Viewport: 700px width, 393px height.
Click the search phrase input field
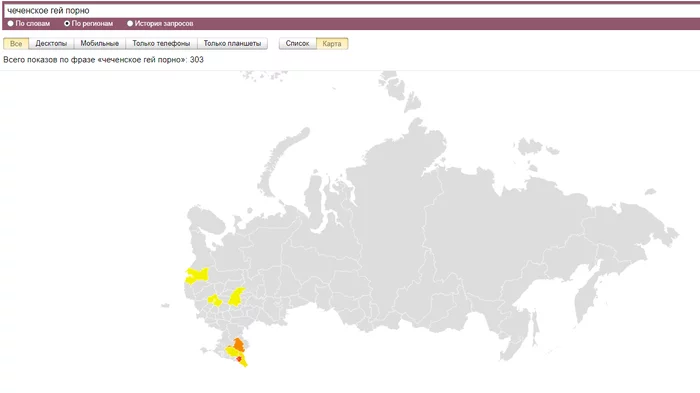pyautogui.click(x=352, y=10)
